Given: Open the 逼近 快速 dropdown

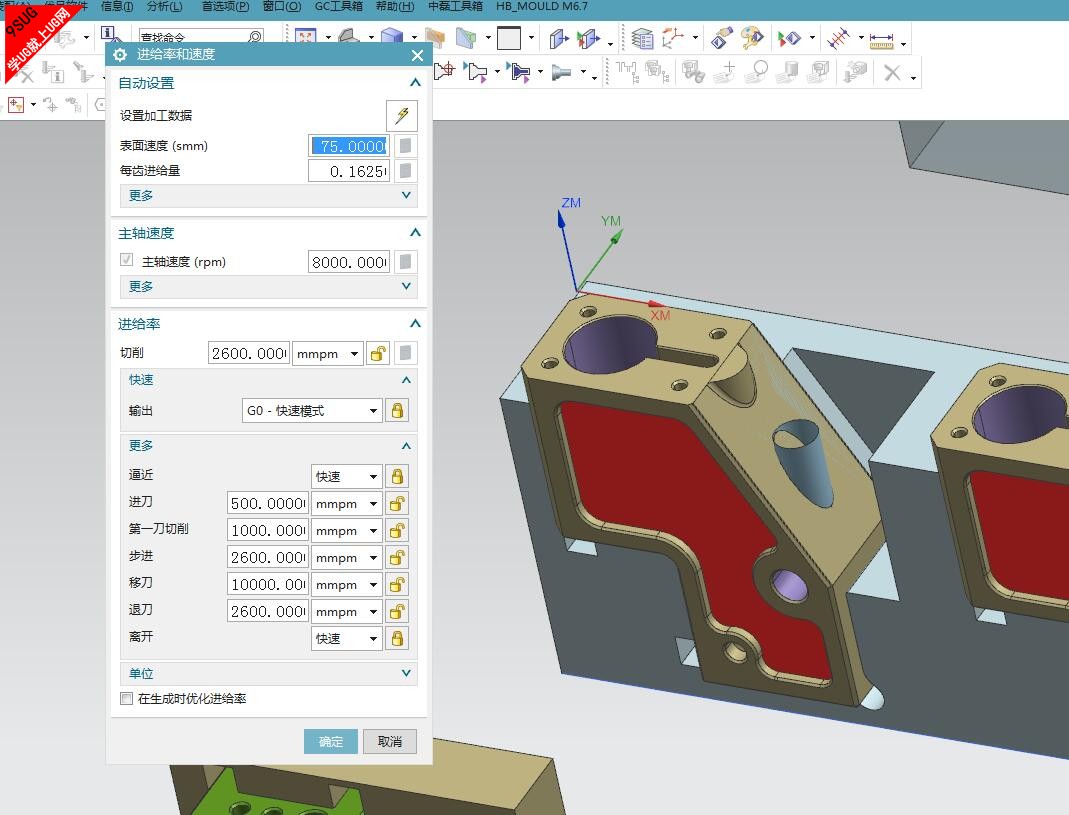Looking at the screenshot, I should (346, 476).
